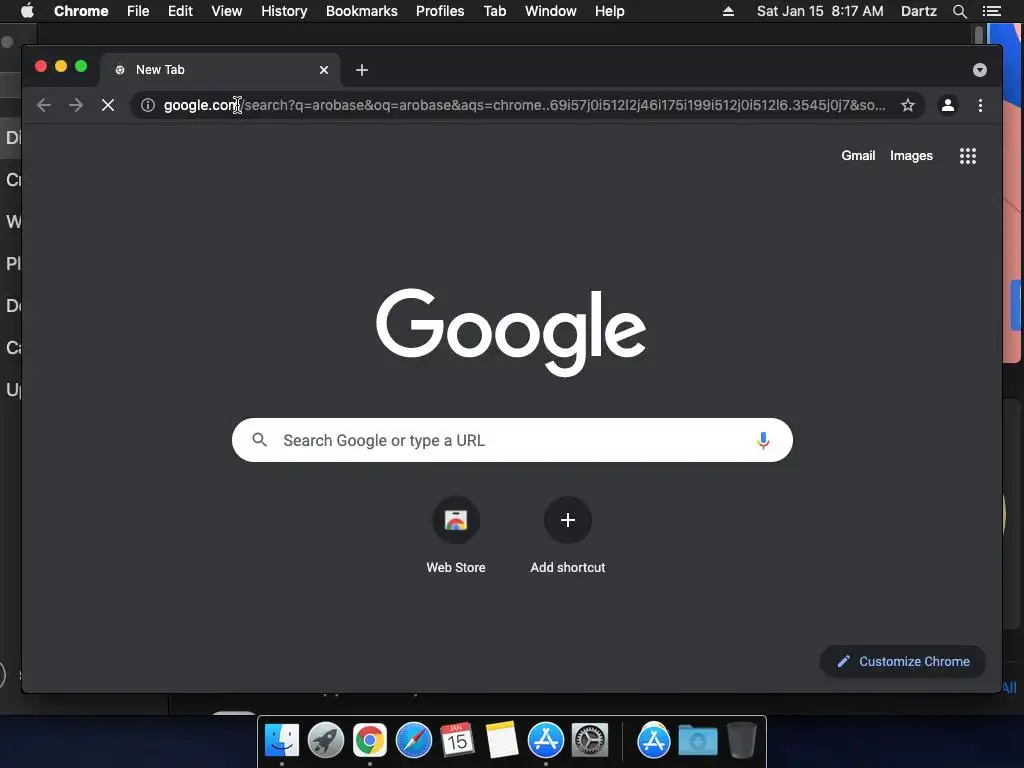The image size is (1024, 768).
Task: Click the Google logo
Action: click(511, 332)
